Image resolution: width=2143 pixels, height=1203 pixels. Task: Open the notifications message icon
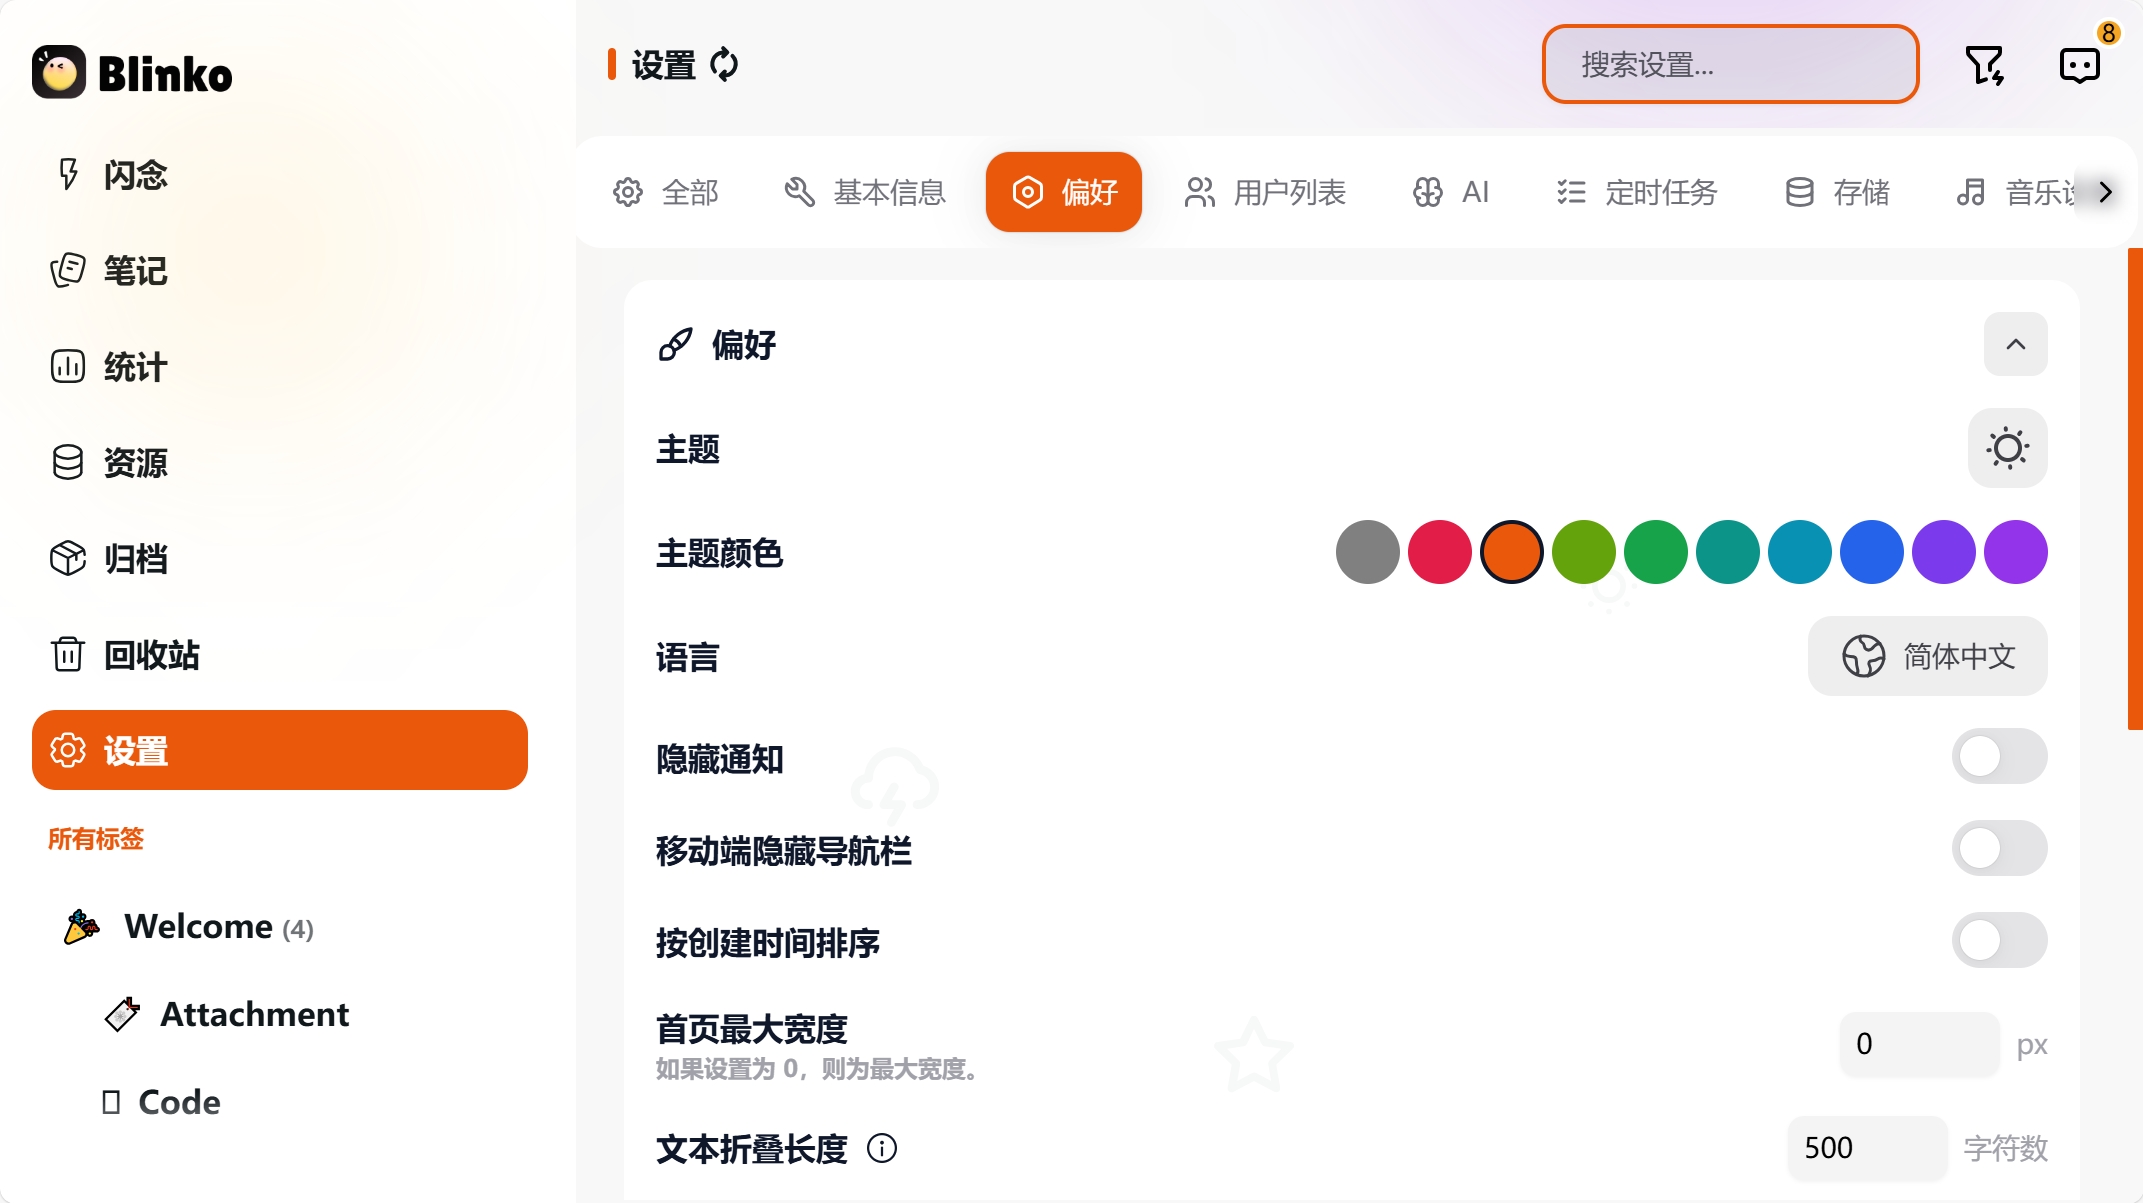coord(2080,66)
